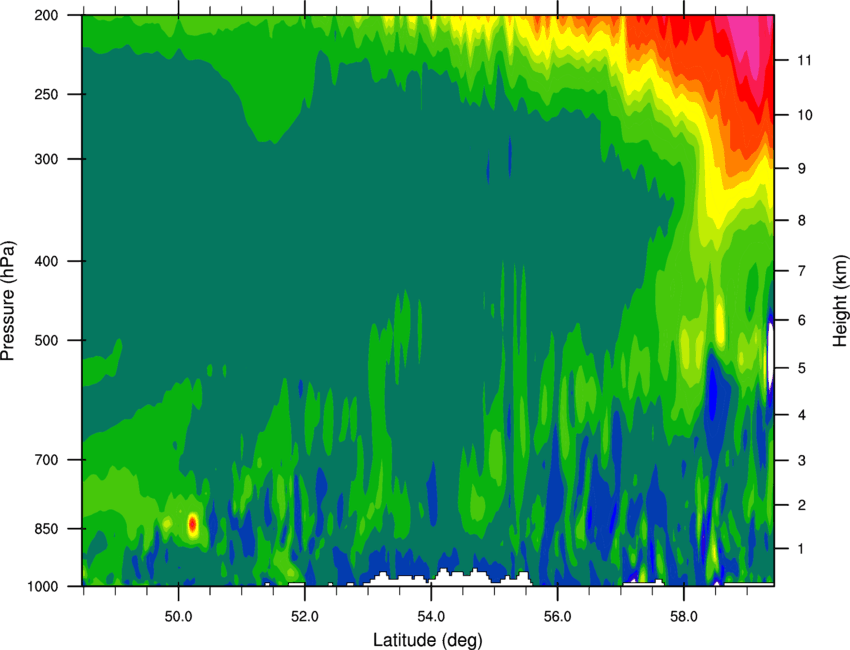Click the 2 km height label
Viewport: 850px width, 650px height.
tap(801, 505)
